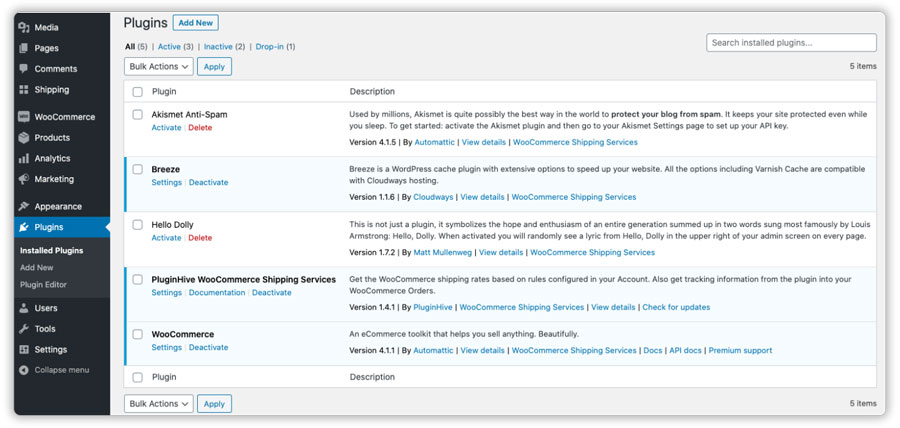900x428 pixels.
Task: Select the Hello Dolly checkbox
Action: pos(138,225)
